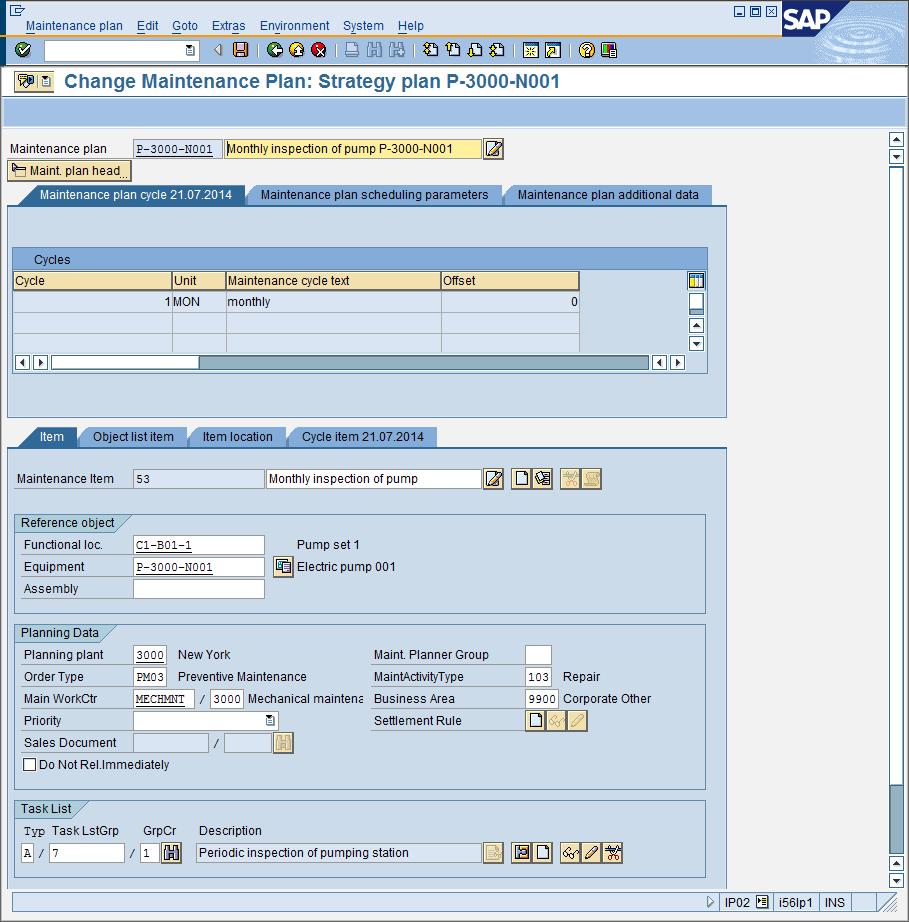Open the Priority dropdown list
This screenshot has width=909, height=922.
tap(270, 720)
